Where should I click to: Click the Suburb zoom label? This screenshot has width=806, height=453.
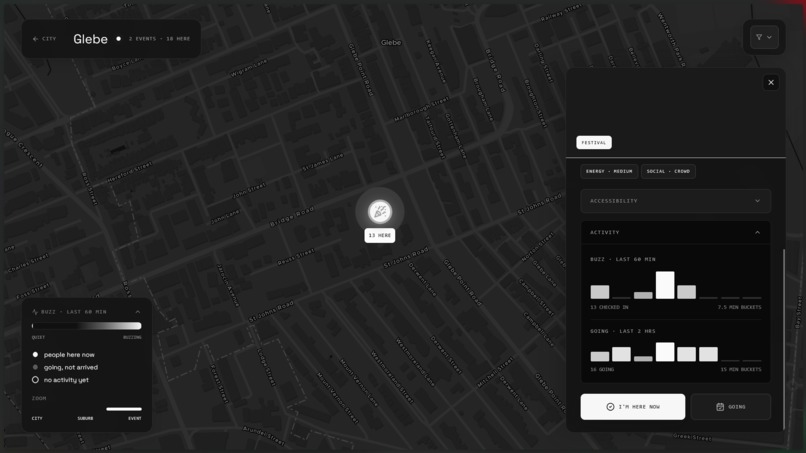click(x=85, y=419)
